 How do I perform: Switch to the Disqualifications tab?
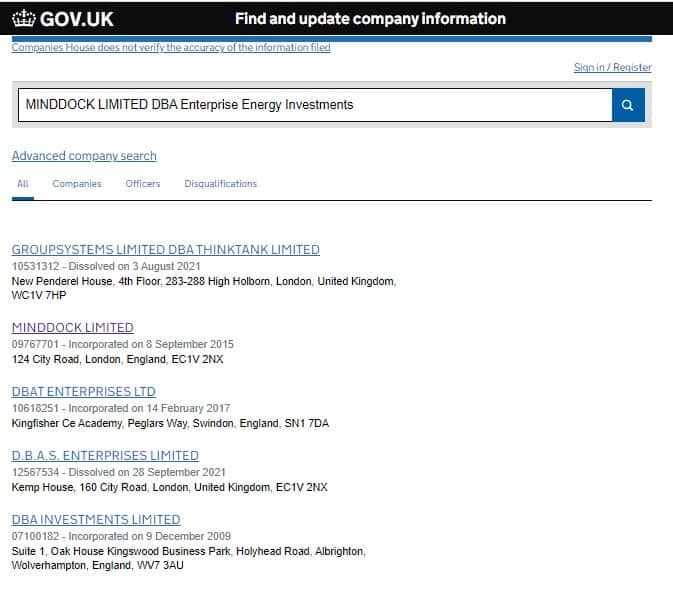(221, 184)
